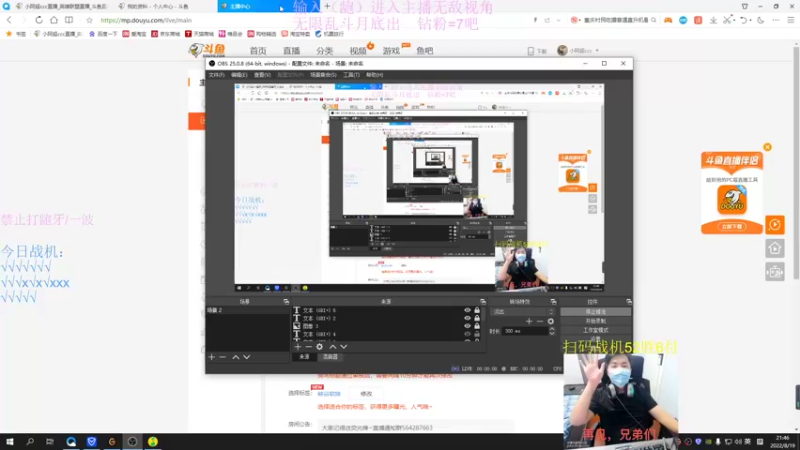Screen dimensions: 800x450
Task: Click the browser back arrow
Action: tap(9, 20)
